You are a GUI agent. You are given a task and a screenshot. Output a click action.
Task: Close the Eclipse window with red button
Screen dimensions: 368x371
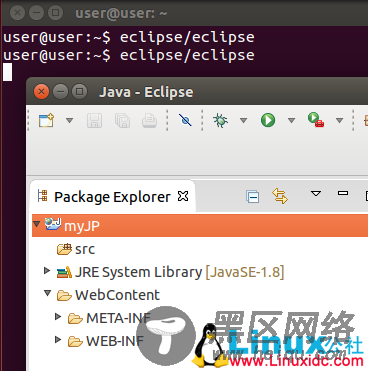tap(41, 92)
